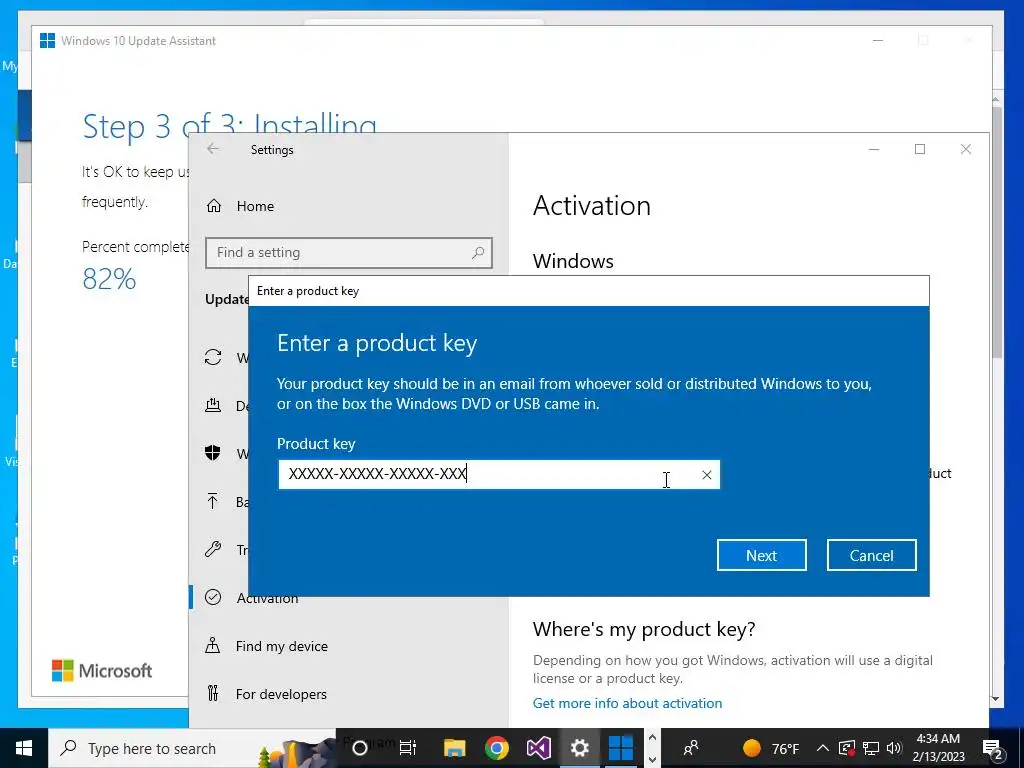Viewport: 1024px width, 768px height.
Task: Switch to Update Assistant taskbar icon
Action: tap(620, 748)
